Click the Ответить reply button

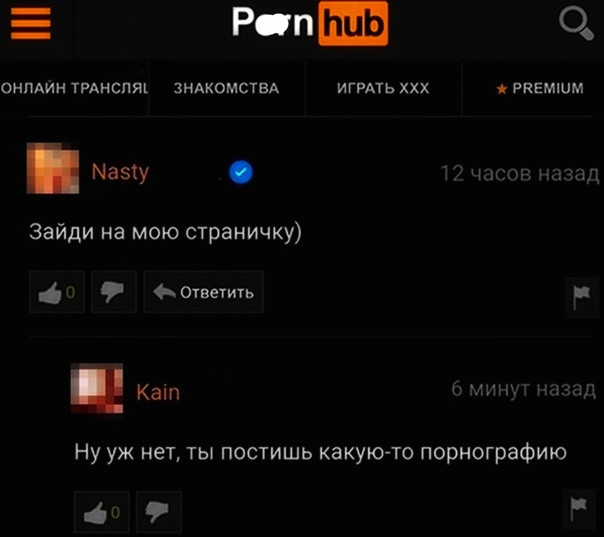pos(203,292)
